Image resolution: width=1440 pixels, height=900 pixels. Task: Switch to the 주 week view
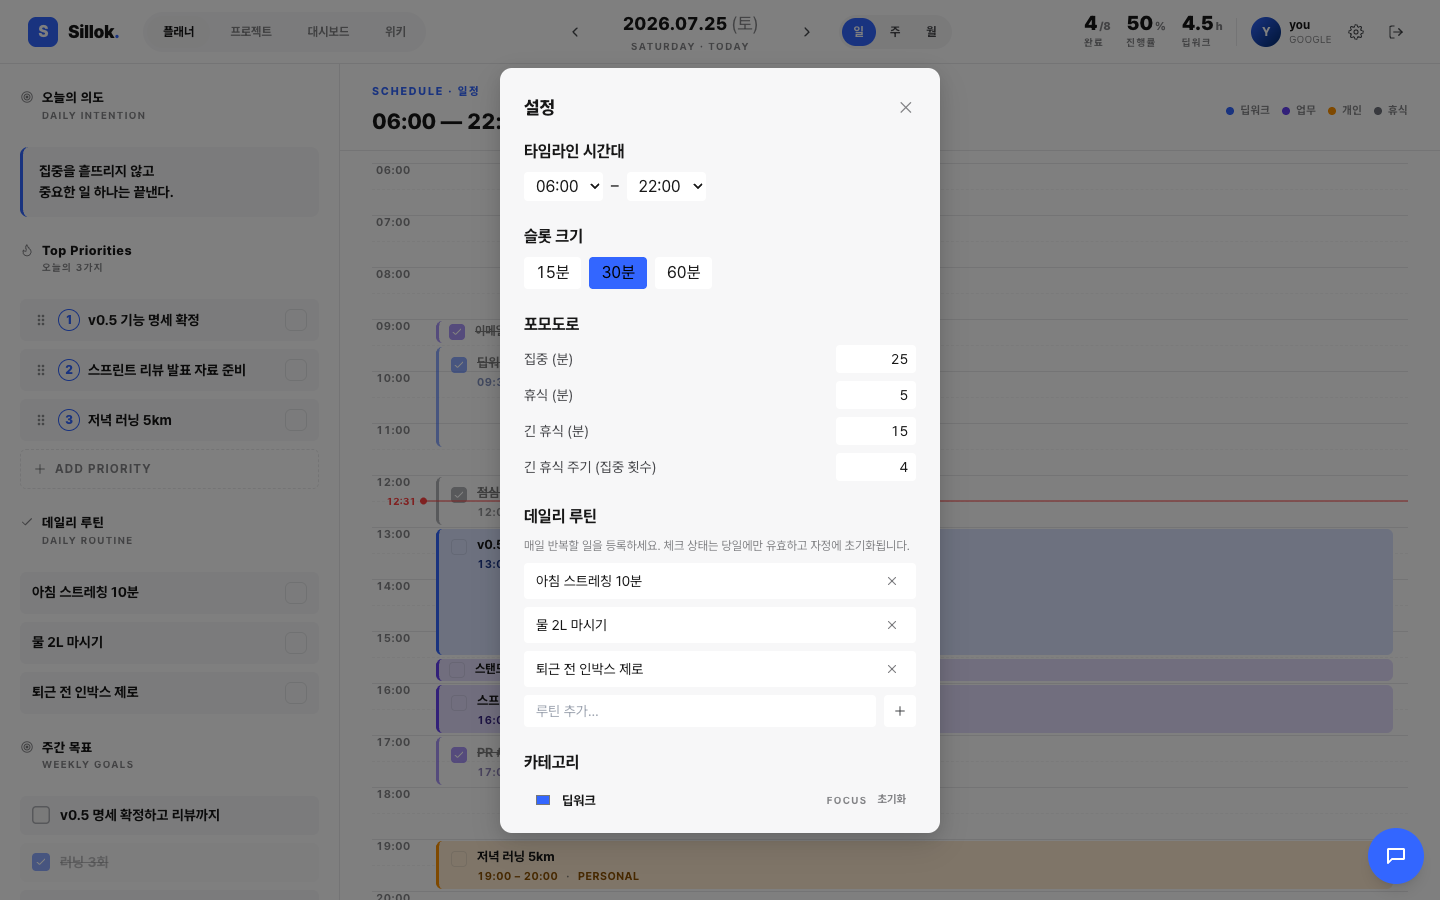coord(895,32)
